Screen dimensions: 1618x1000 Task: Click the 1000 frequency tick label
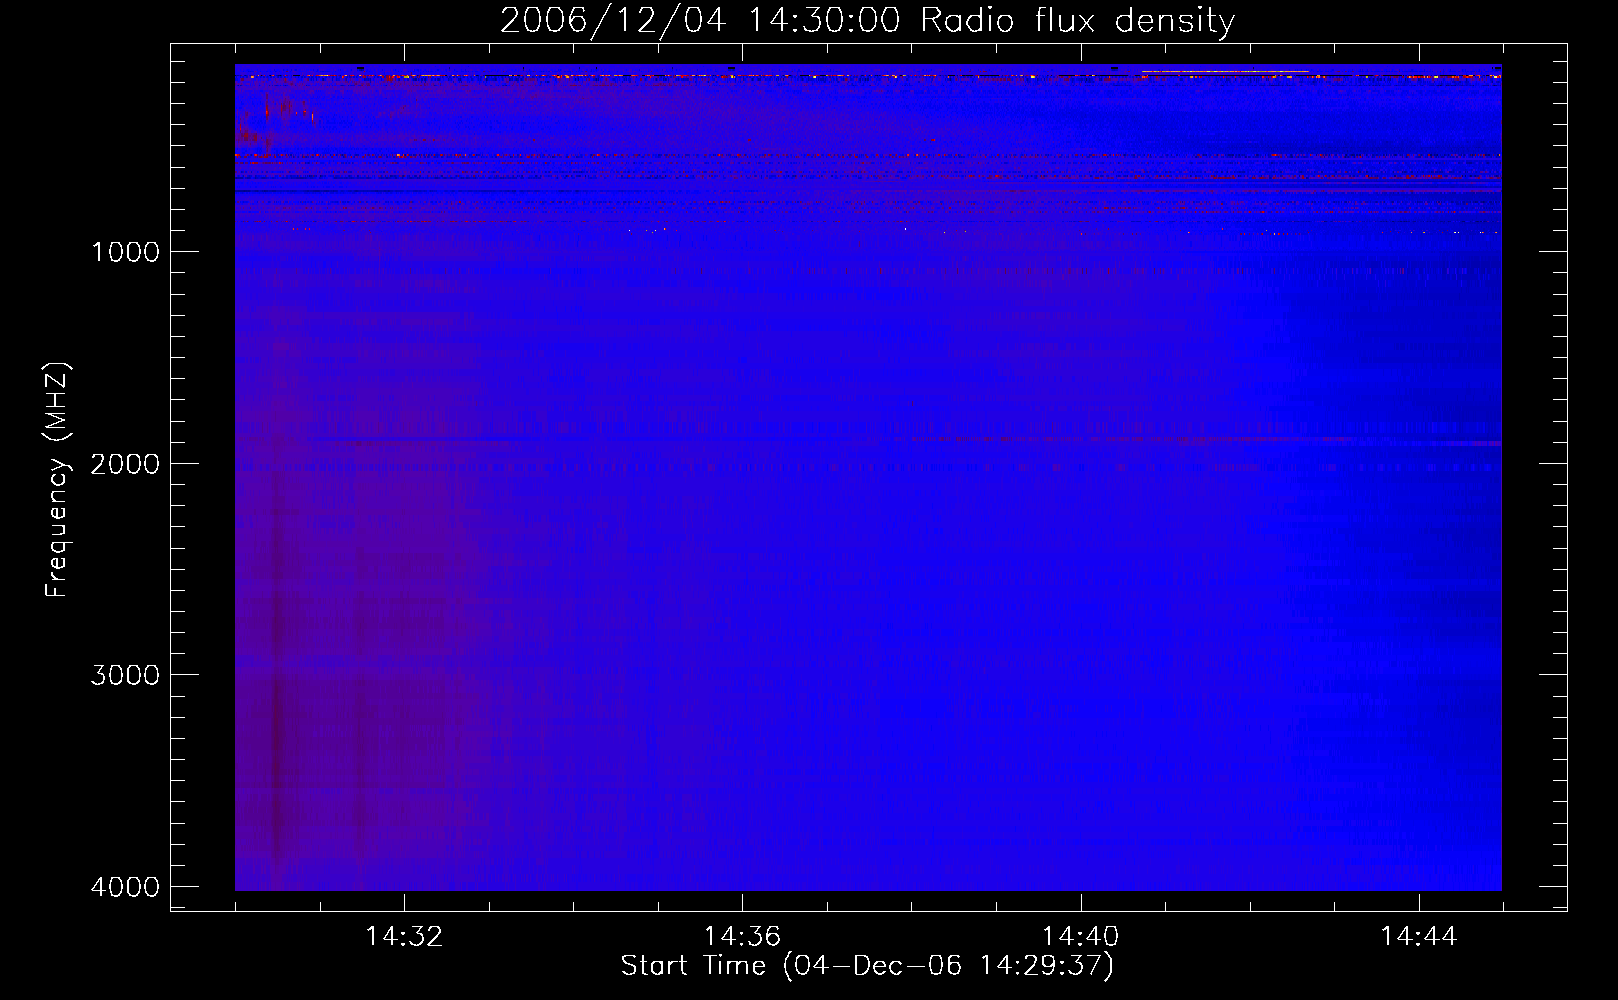(125, 252)
